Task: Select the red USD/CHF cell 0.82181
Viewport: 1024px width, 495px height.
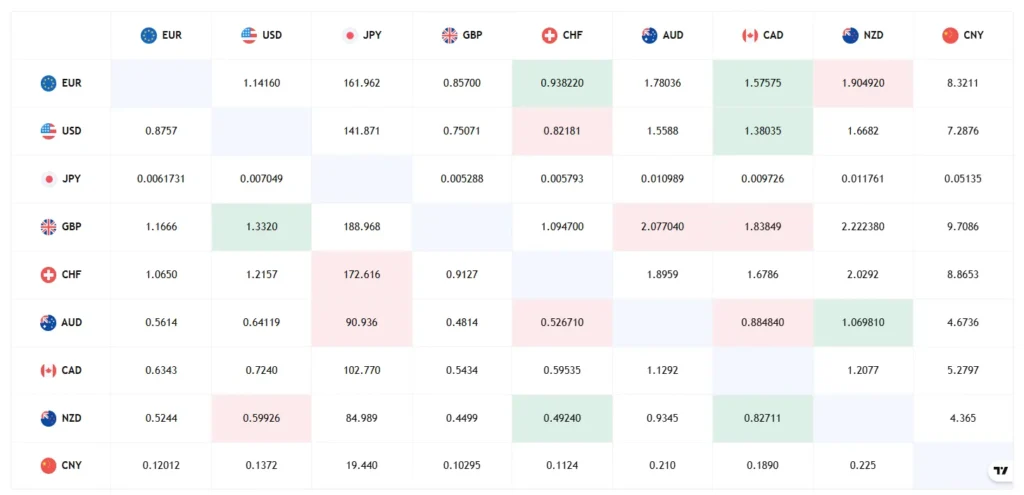Action: pos(562,131)
